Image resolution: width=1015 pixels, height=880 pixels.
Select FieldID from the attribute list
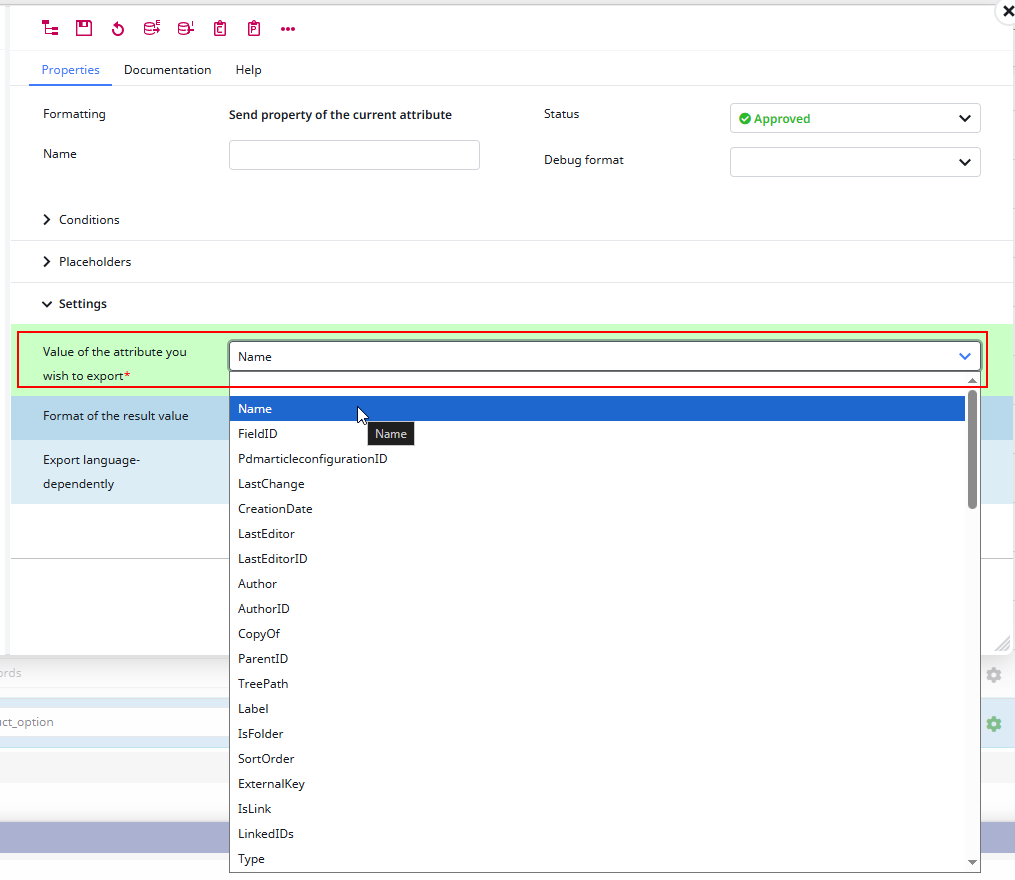(x=256, y=433)
